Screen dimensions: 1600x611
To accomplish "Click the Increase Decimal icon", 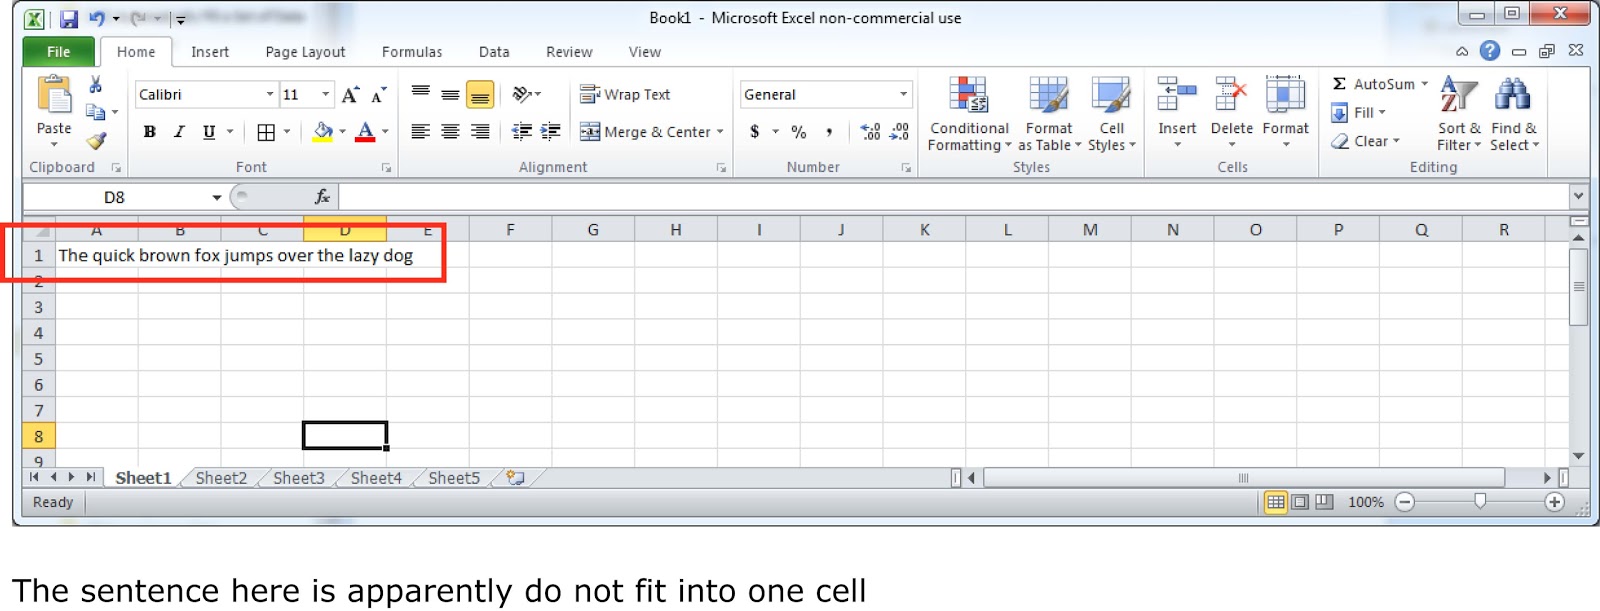I will (870, 132).
